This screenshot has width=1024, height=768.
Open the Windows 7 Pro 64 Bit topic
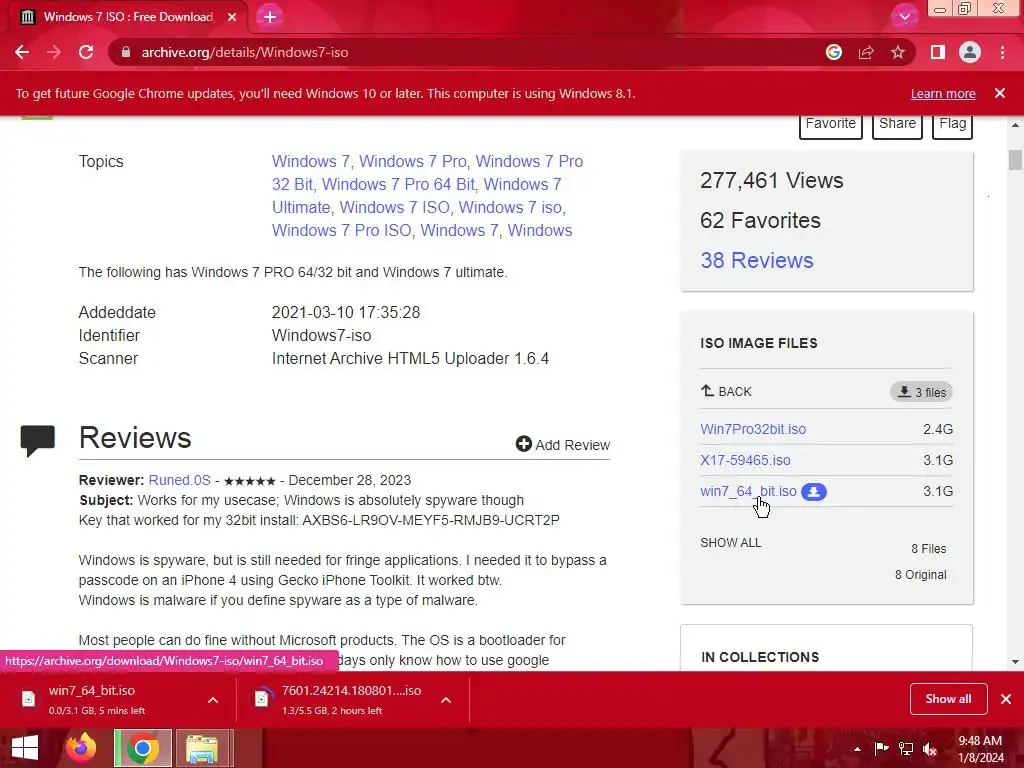pyautogui.click(x=398, y=184)
